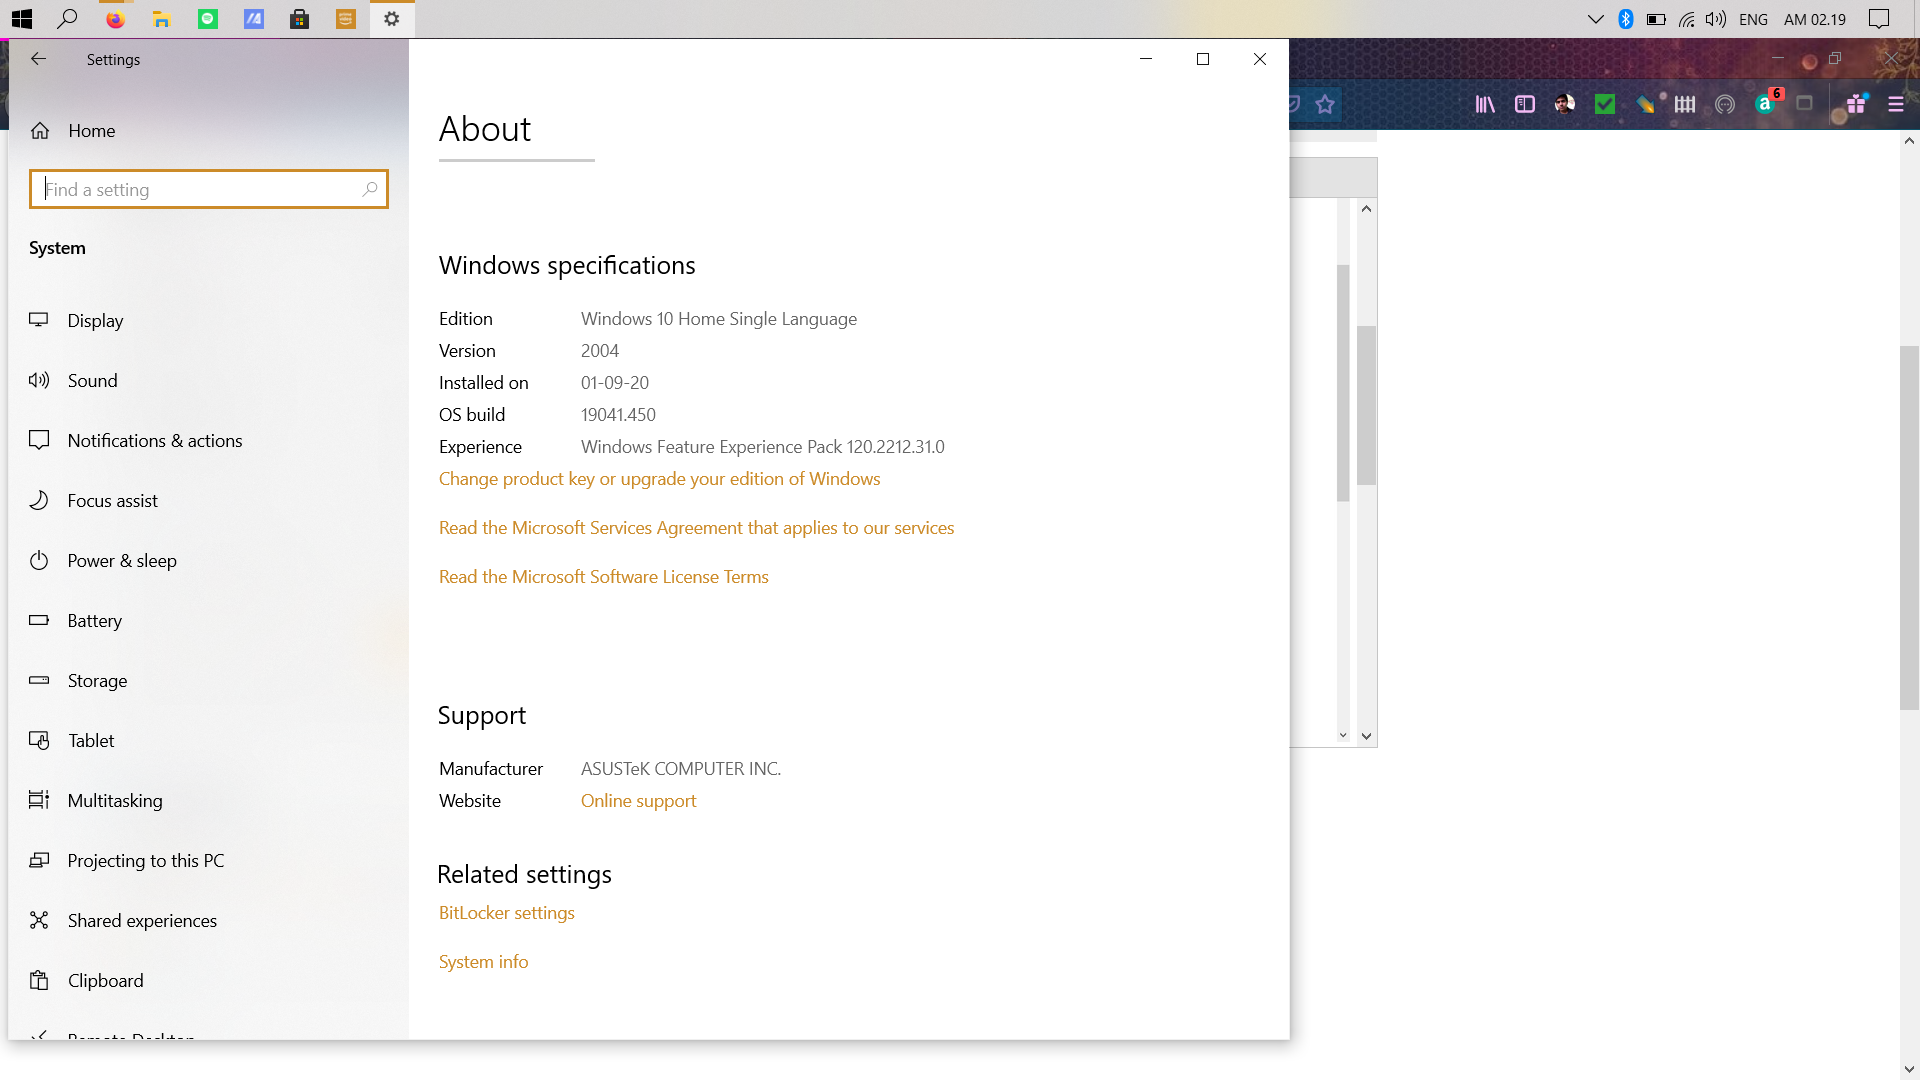
Task: Open BitLocker settings link
Action: (506, 913)
